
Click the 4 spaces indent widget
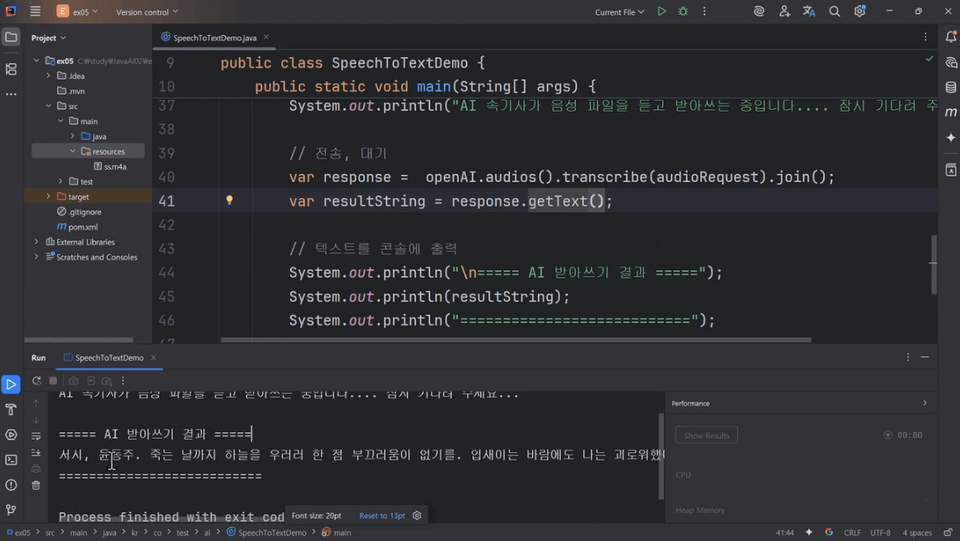(x=917, y=532)
